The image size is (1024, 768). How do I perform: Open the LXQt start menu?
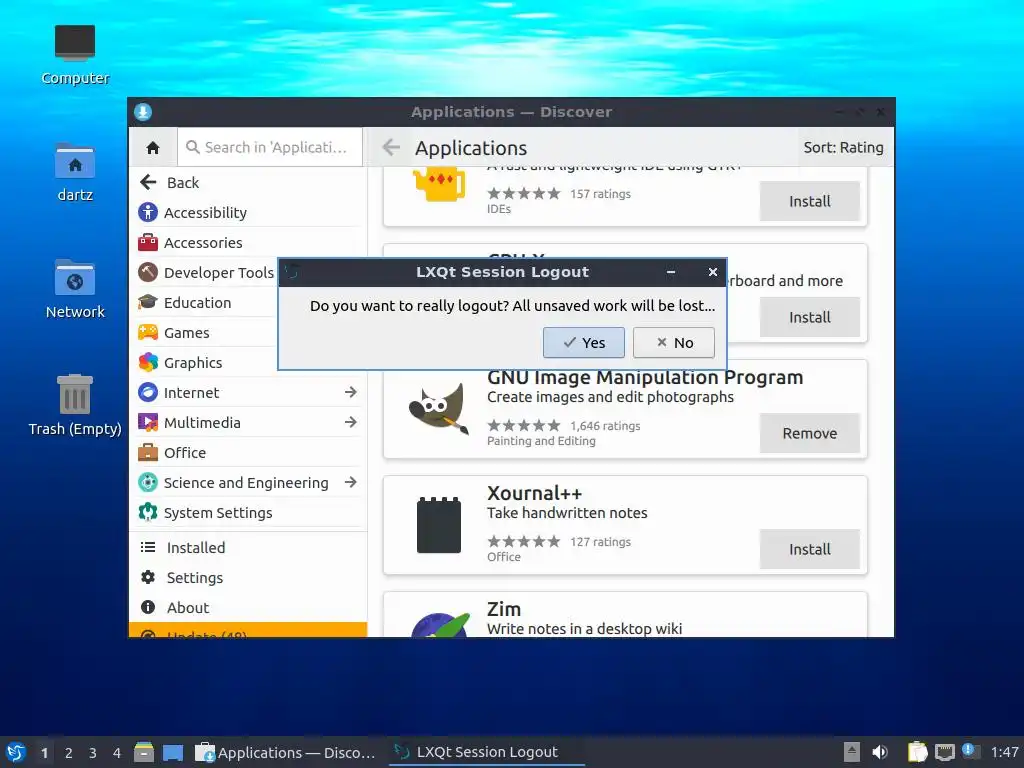16,752
